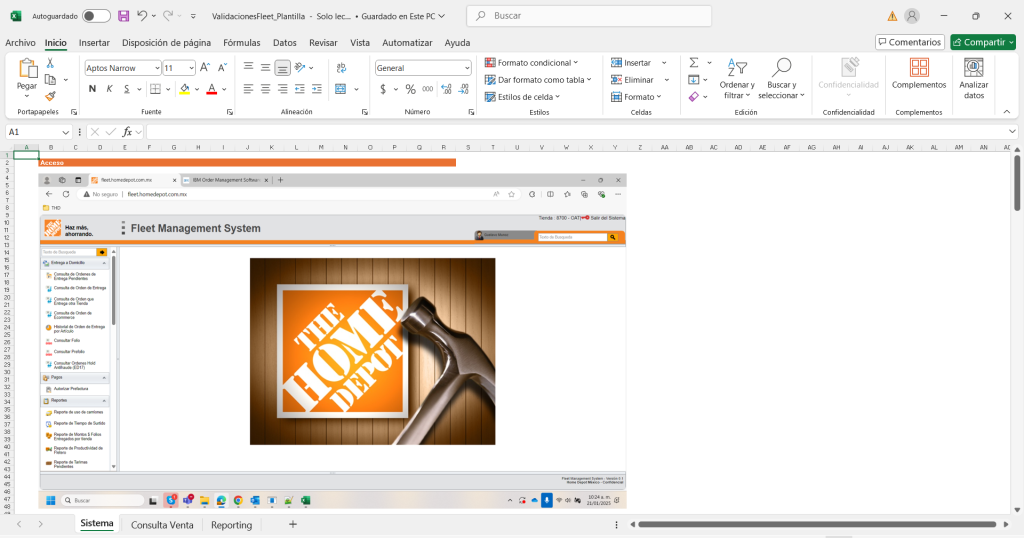Collapse the ribbon with the chevron

pyautogui.click(x=1006, y=112)
